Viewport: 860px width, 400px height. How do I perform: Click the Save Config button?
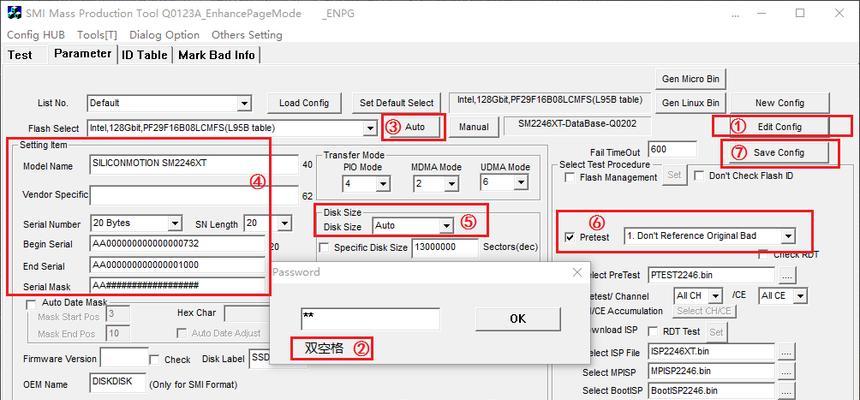coord(779,153)
